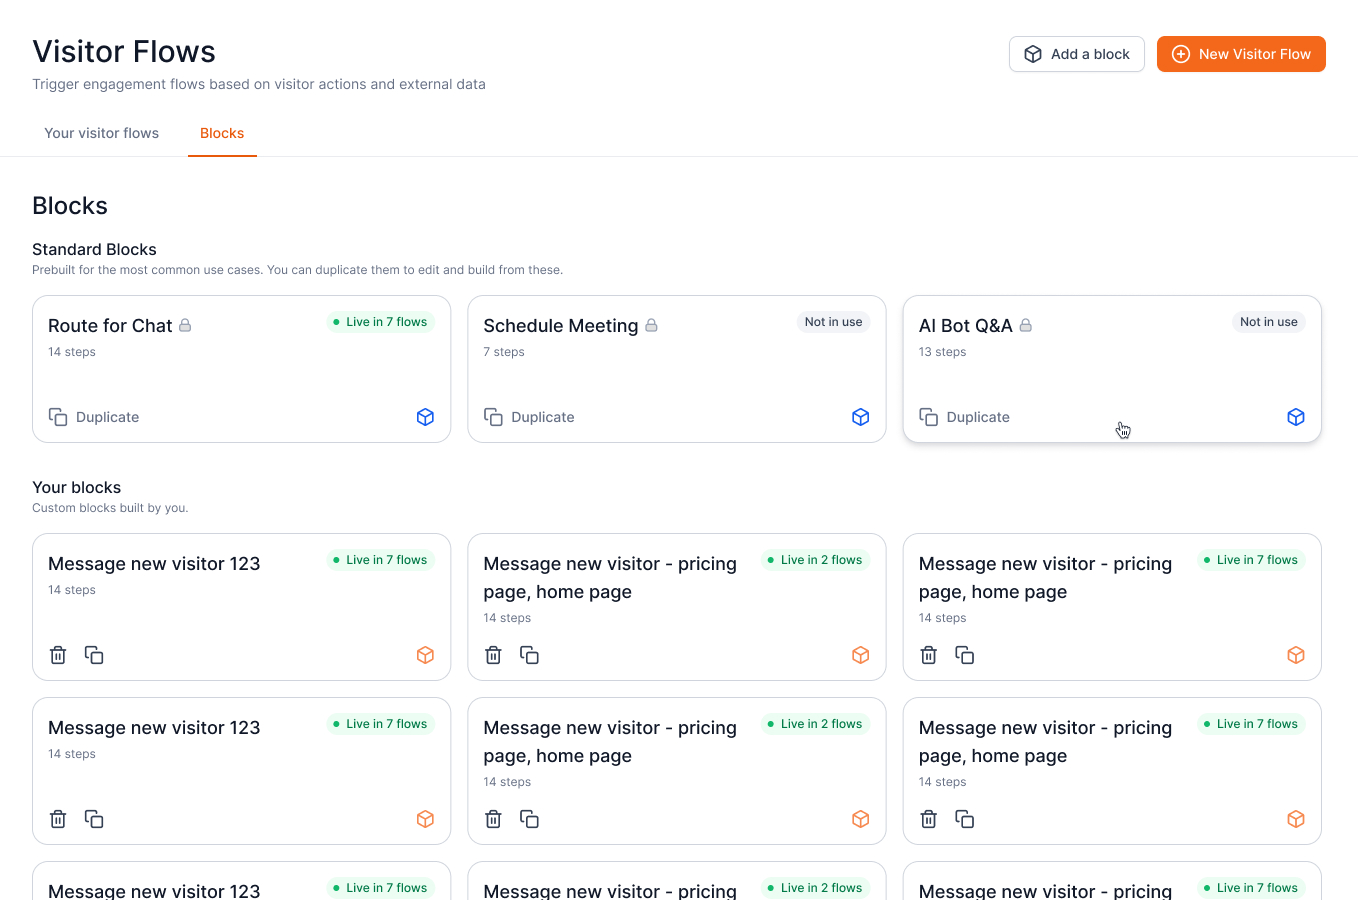Click trash icon on first Live in 2 flows block

493,655
